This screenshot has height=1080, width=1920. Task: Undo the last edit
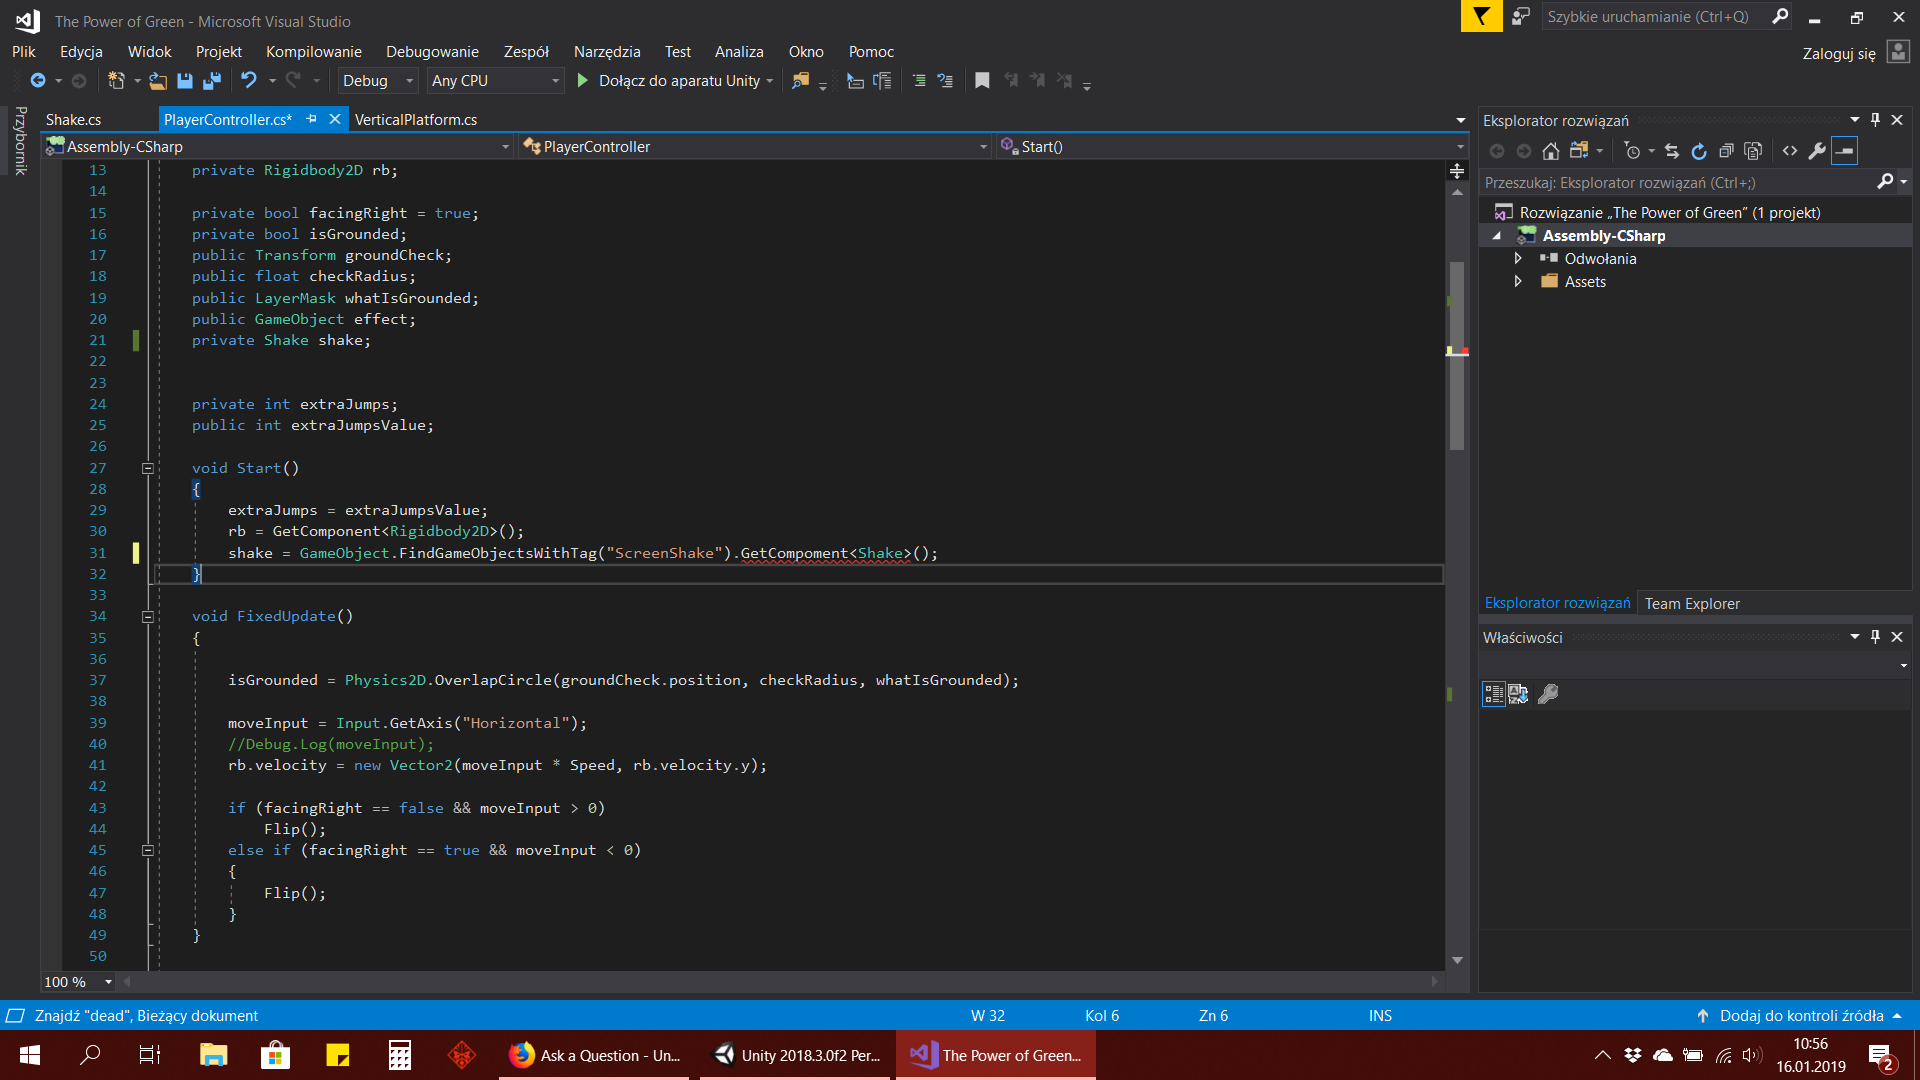pyautogui.click(x=249, y=81)
